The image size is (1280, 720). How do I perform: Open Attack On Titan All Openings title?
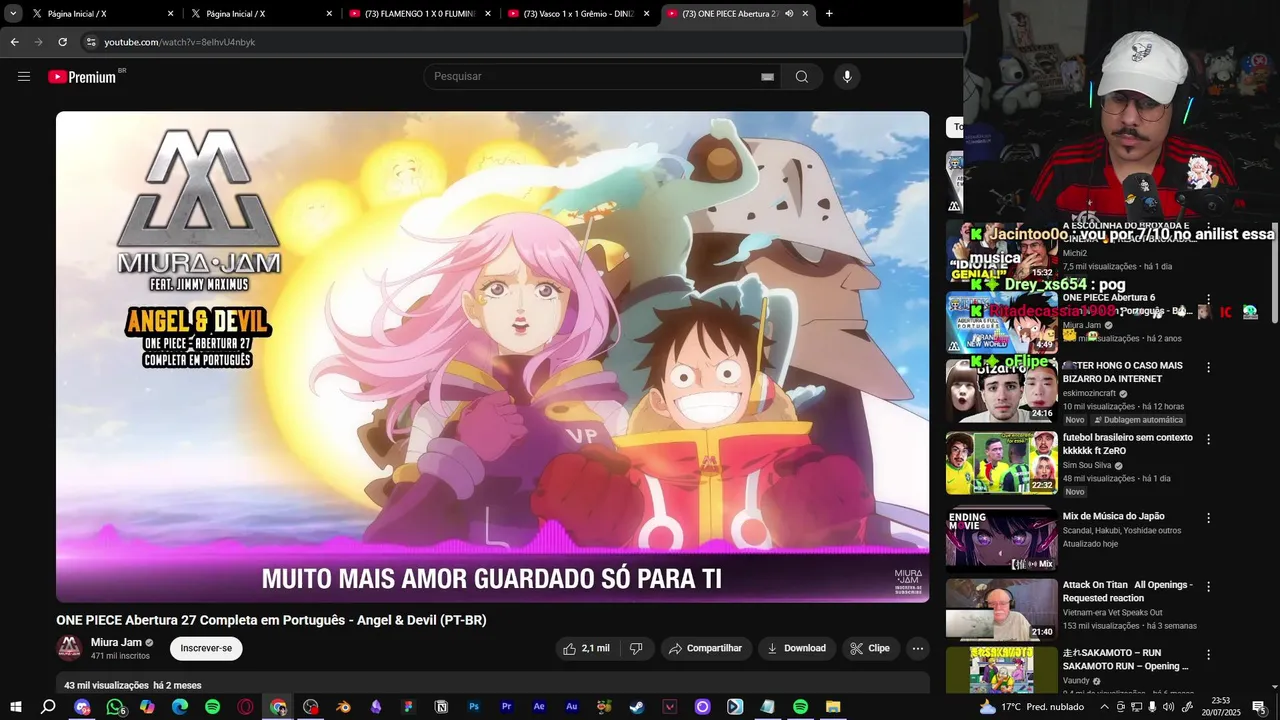pyautogui.click(x=1127, y=591)
